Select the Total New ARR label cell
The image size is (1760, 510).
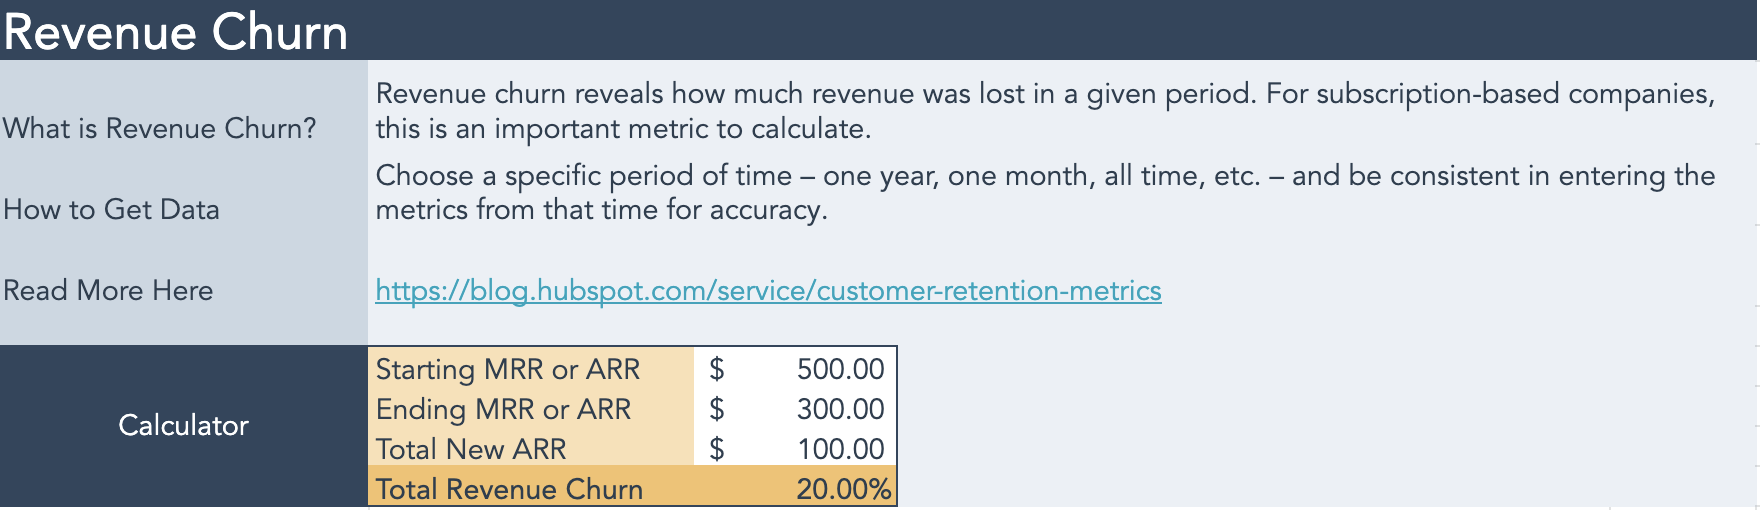[471, 449]
